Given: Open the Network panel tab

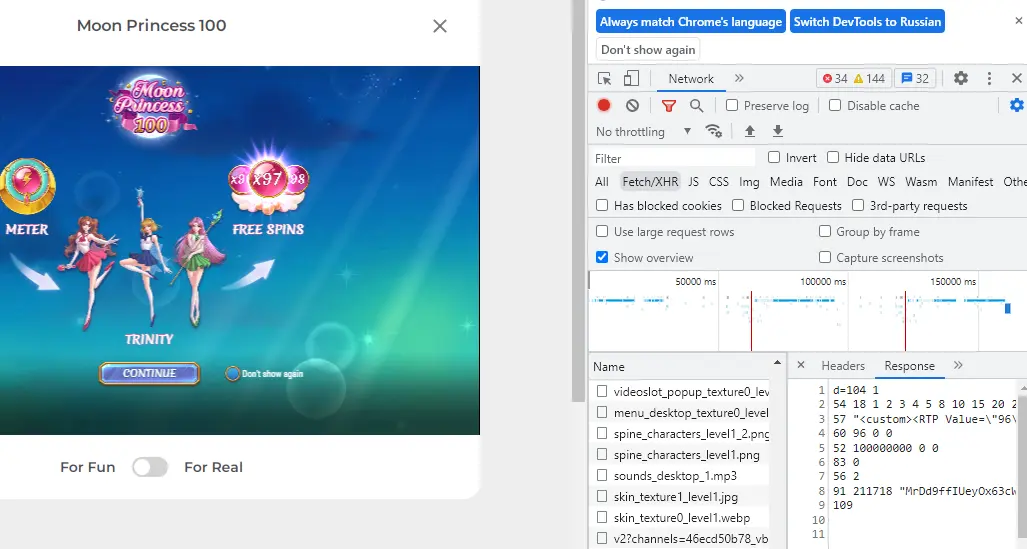Looking at the screenshot, I should [x=691, y=79].
